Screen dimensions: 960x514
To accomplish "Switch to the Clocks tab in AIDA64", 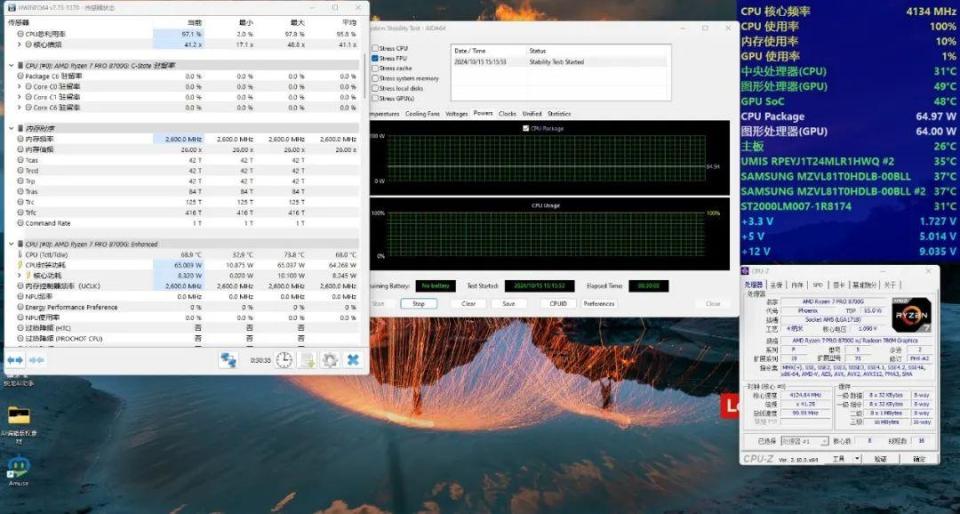I will [x=507, y=114].
